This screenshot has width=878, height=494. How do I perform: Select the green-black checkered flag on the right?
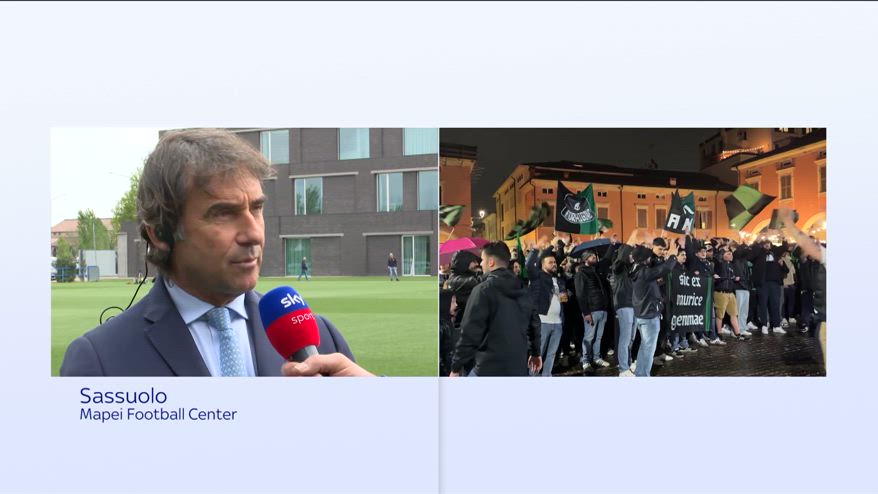click(x=748, y=206)
